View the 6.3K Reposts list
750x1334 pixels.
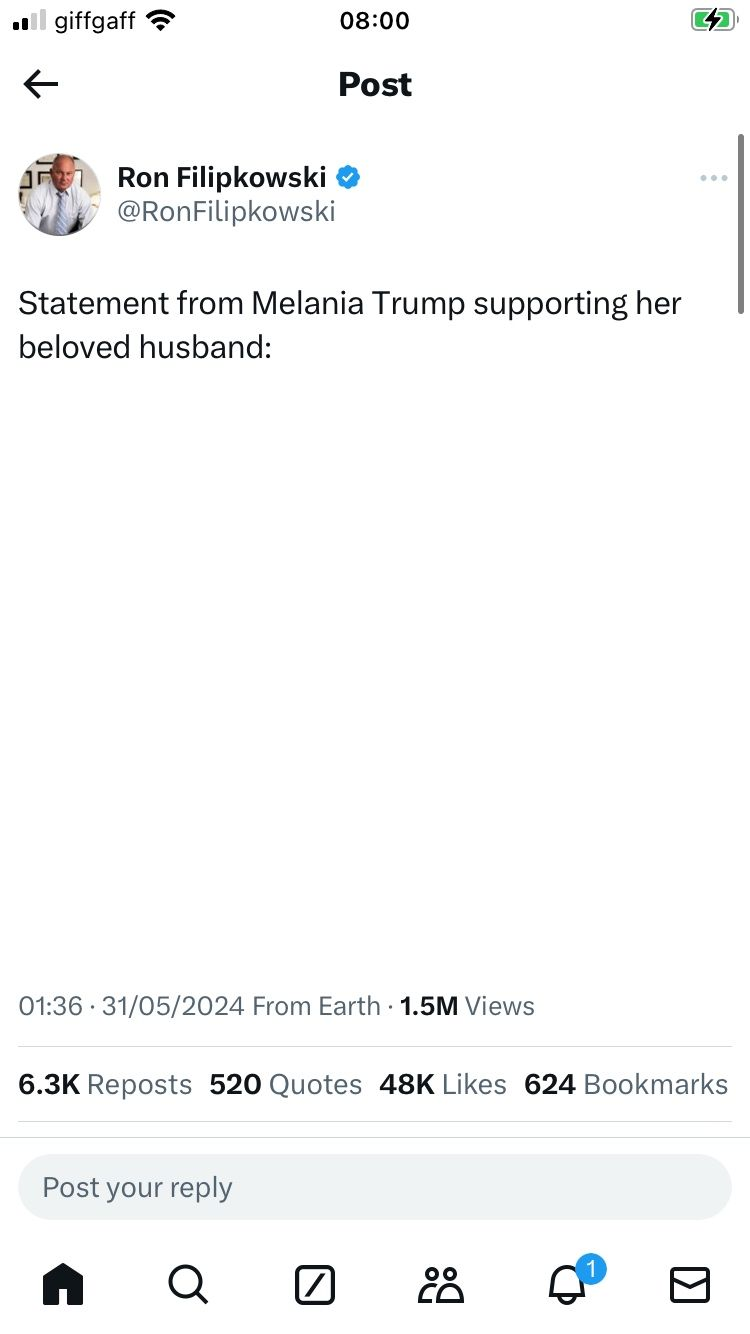(x=105, y=1084)
